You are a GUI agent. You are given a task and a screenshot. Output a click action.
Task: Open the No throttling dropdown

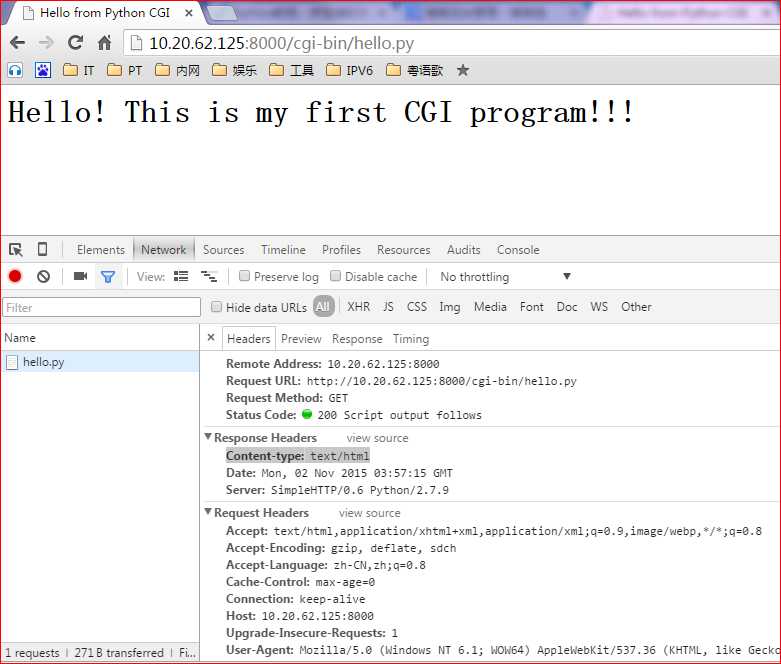pyautogui.click(x=505, y=276)
